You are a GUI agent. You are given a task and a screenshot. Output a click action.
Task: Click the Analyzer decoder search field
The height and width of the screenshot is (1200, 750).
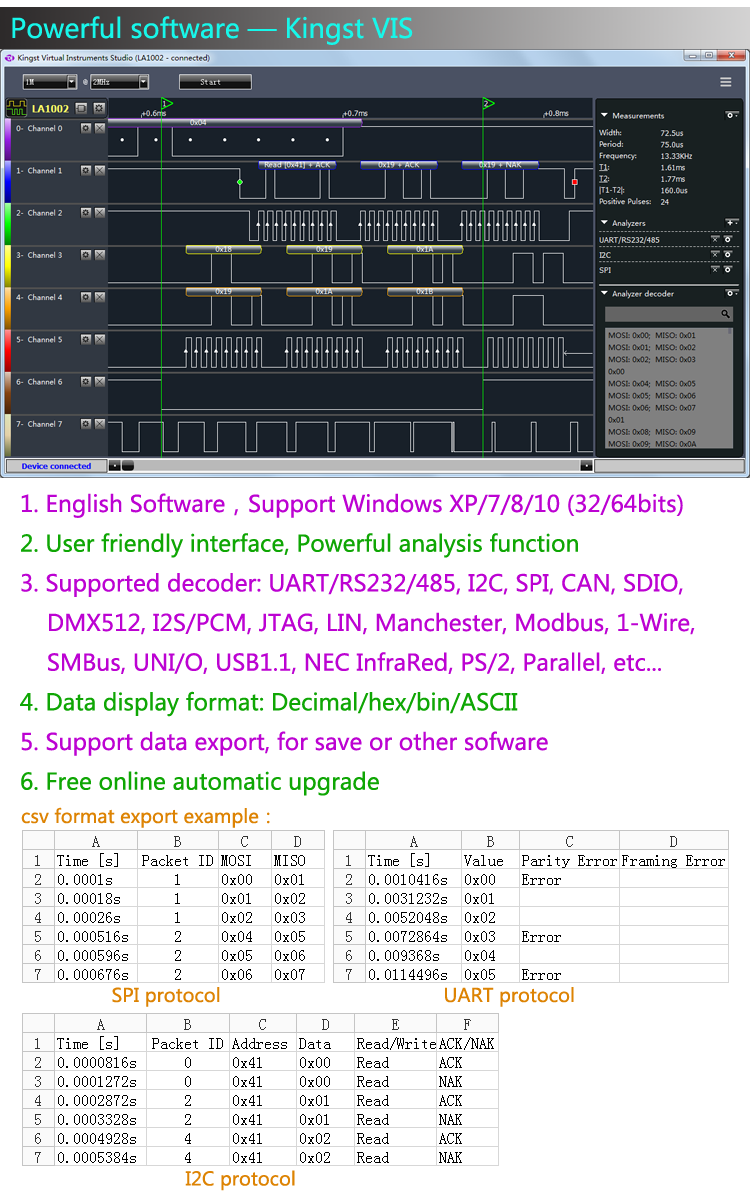pos(669,314)
